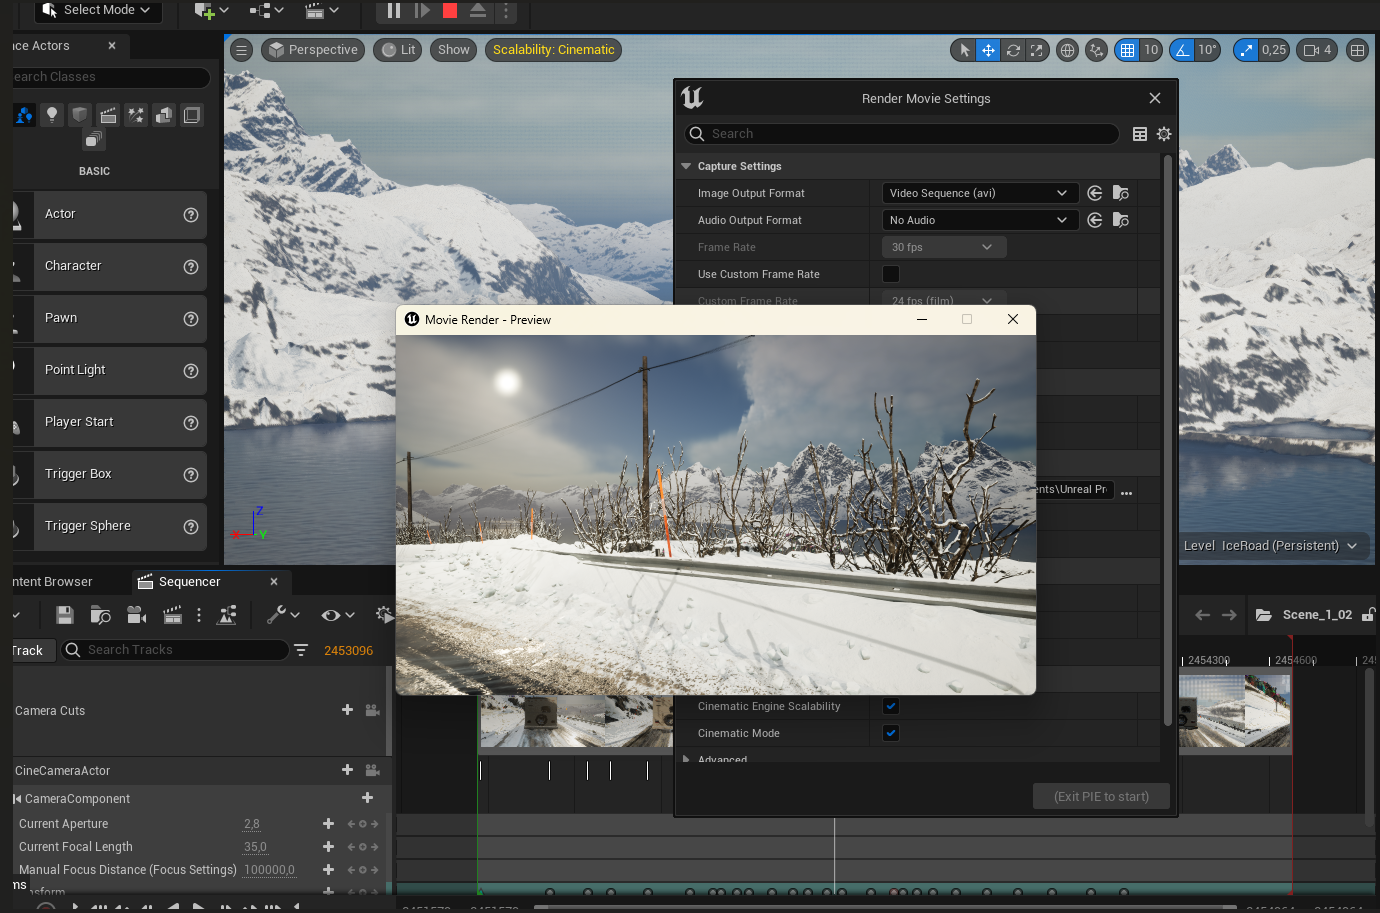Click Search field in Render Movie Settings
The width and height of the screenshot is (1380, 913).
tap(902, 134)
